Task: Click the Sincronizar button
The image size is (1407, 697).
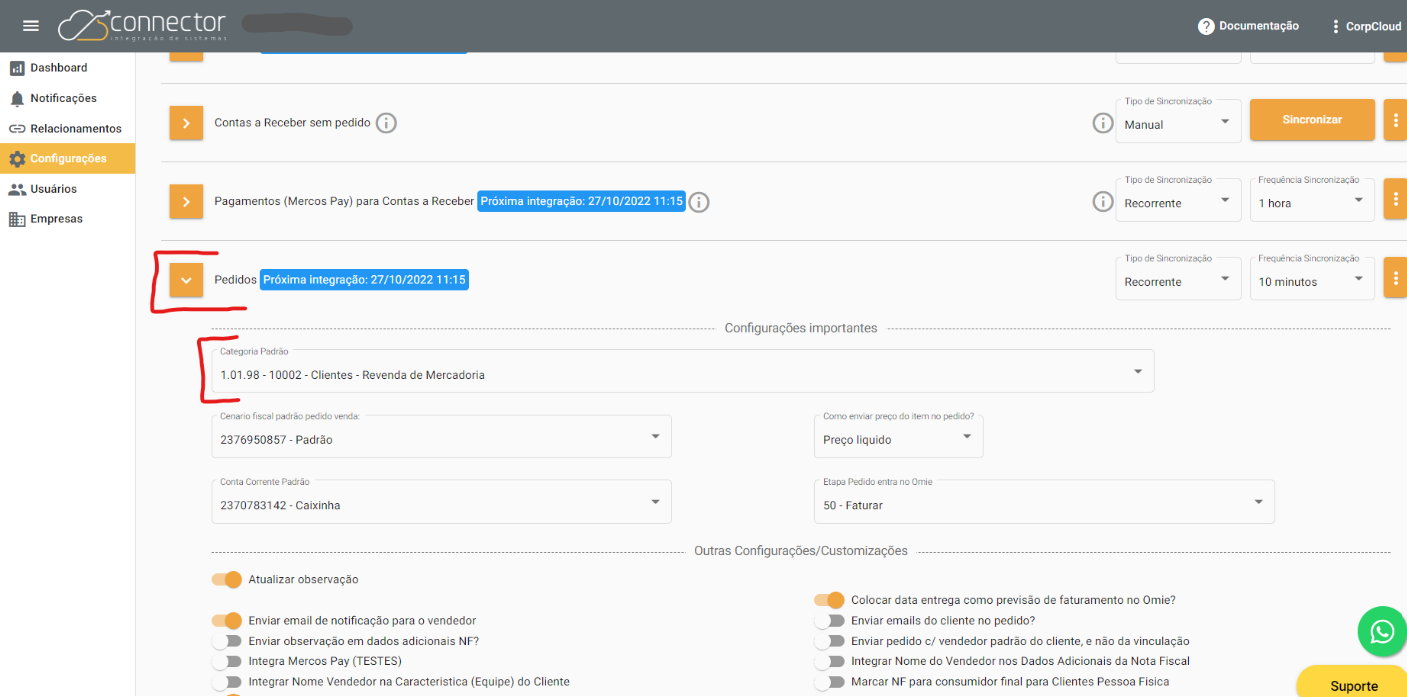Action: pyautogui.click(x=1312, y=120)
